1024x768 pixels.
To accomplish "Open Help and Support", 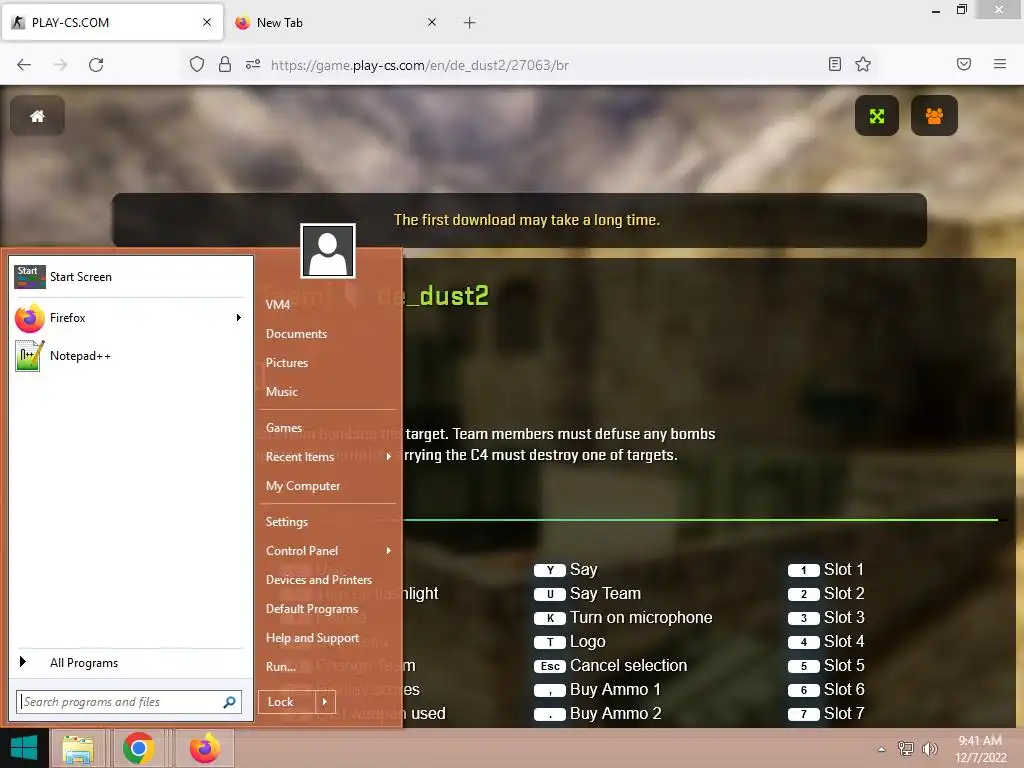I will pos(312,638).
